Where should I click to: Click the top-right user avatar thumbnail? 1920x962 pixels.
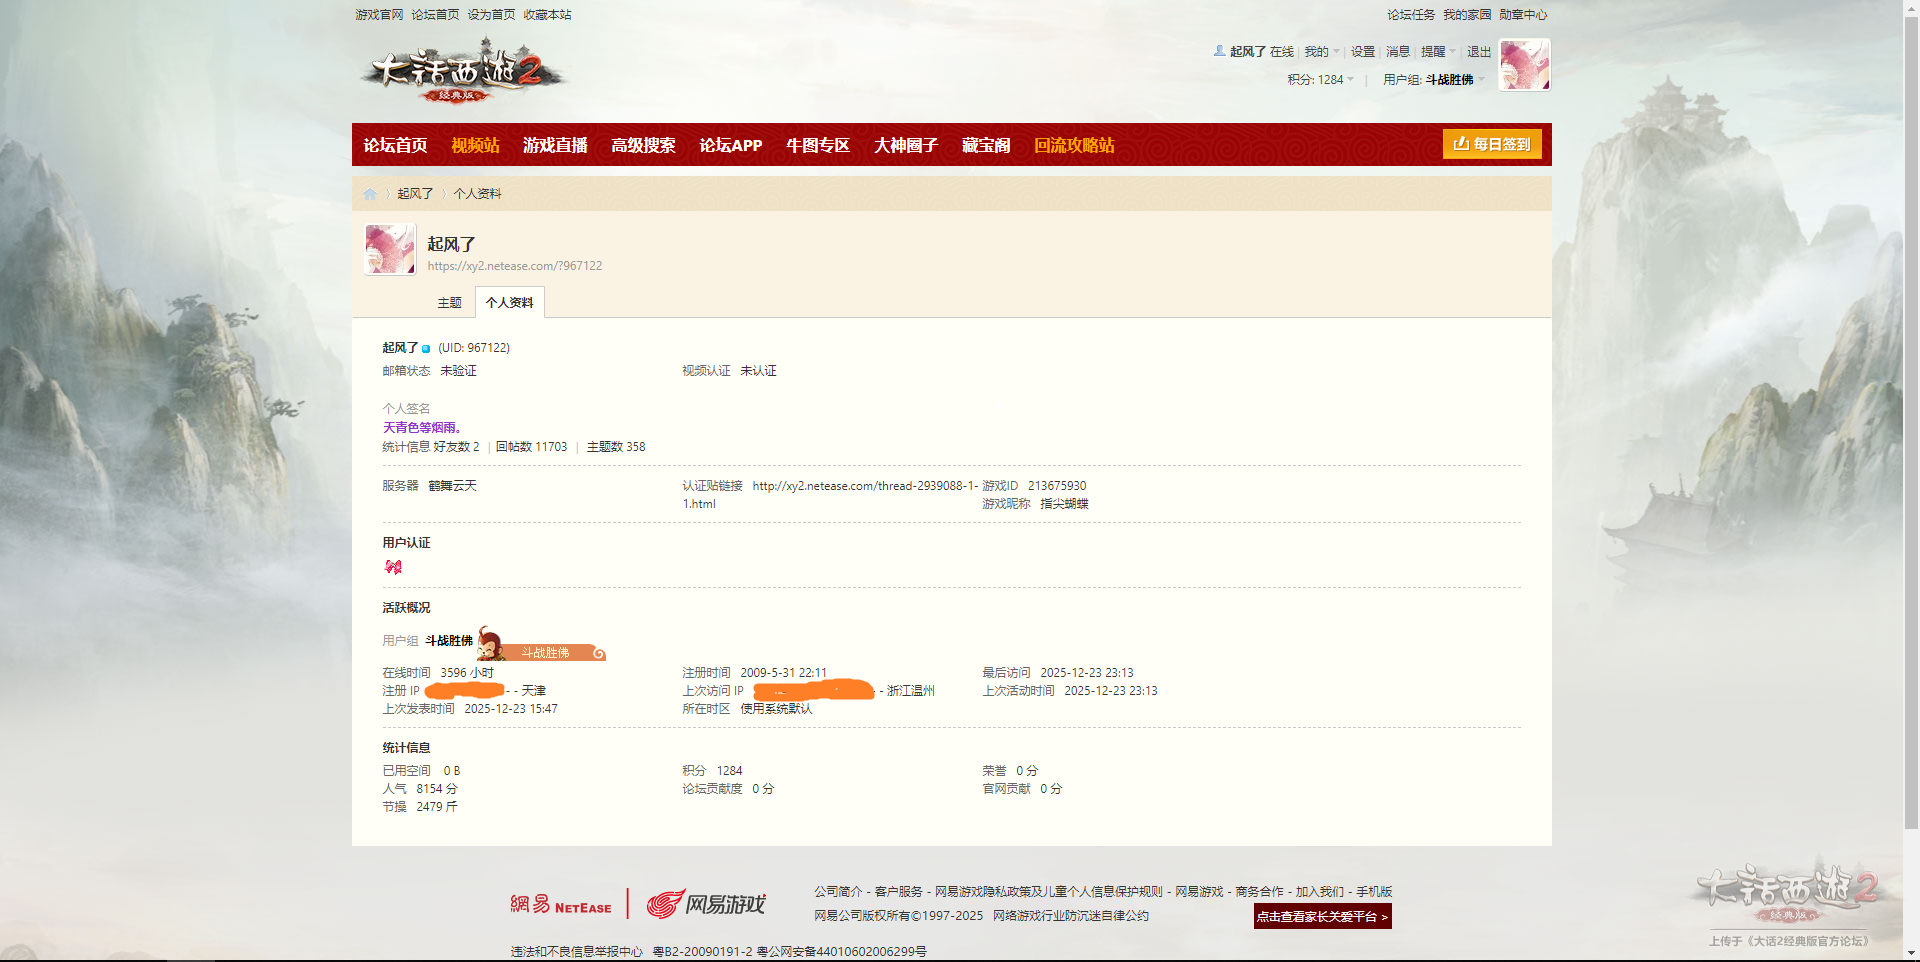[1524, 65]
